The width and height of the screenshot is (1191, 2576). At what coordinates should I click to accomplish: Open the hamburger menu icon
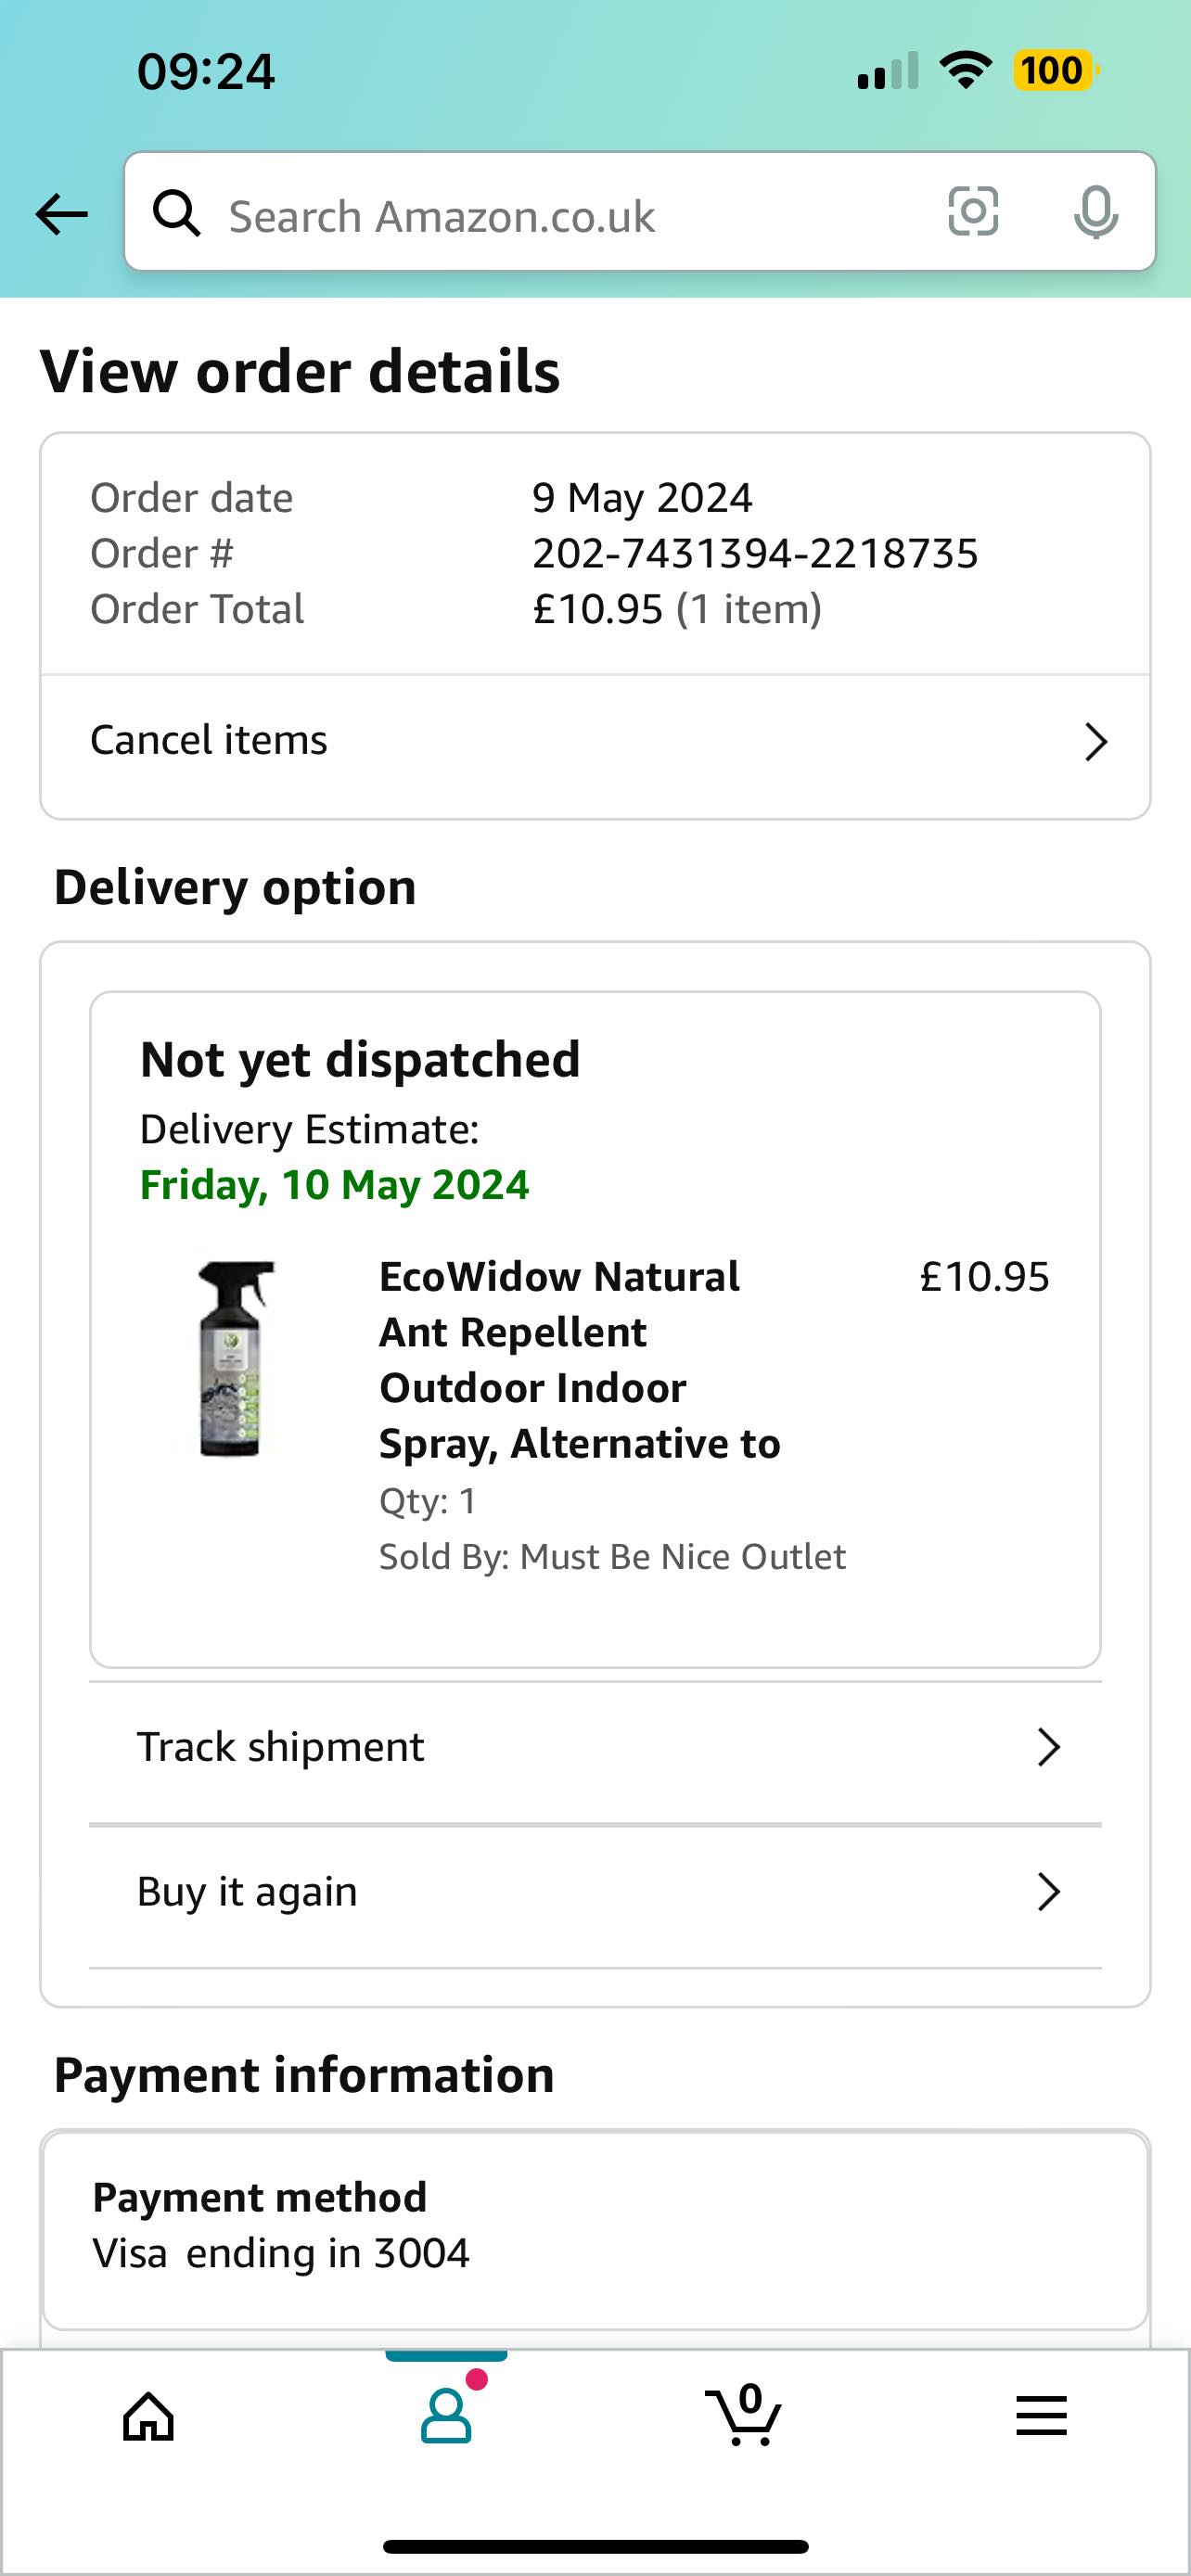[x=1041, y=2416]
